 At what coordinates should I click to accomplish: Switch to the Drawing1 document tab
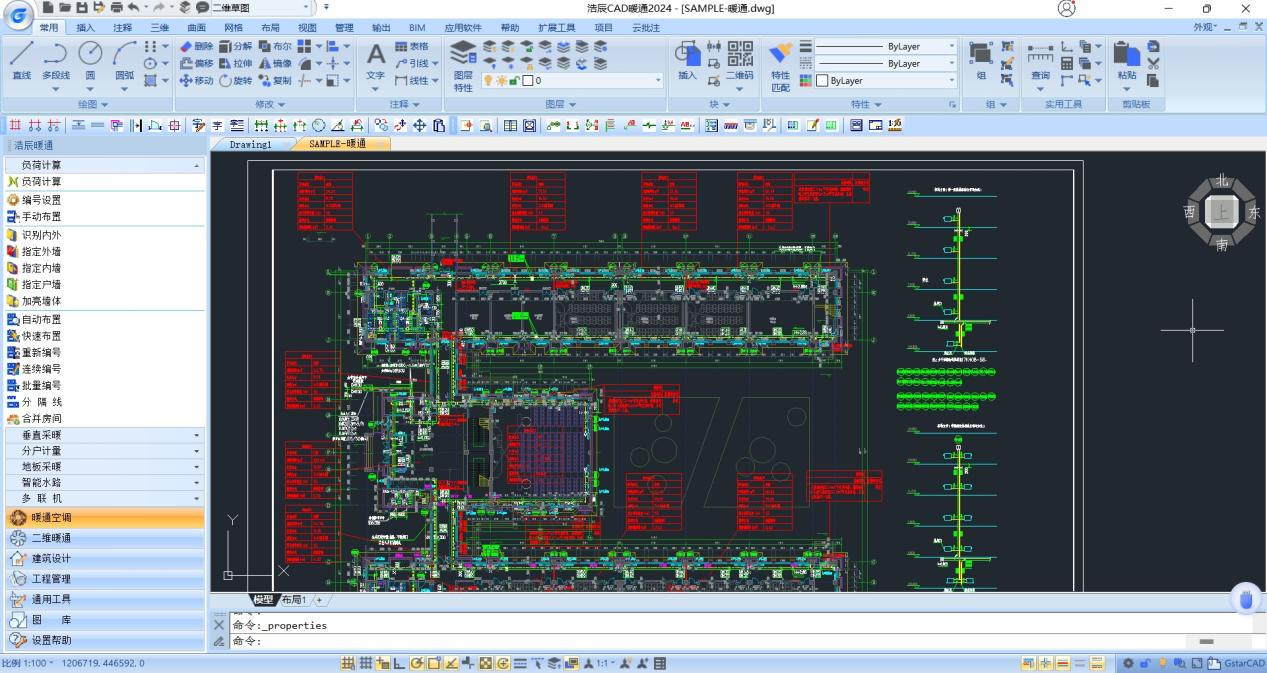click(250, 144)
